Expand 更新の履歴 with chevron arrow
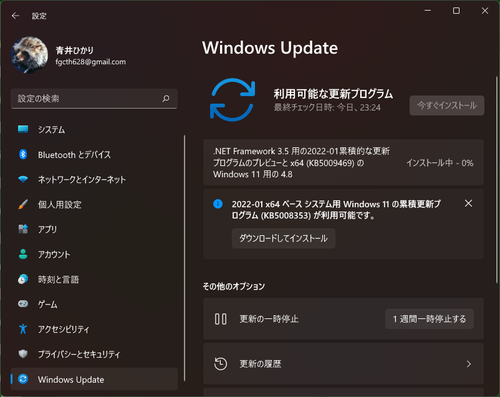 click(x=469, y=364)
